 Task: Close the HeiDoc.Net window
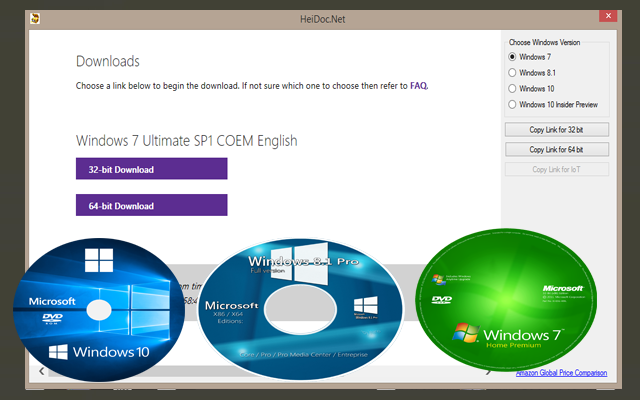[608, 16]
